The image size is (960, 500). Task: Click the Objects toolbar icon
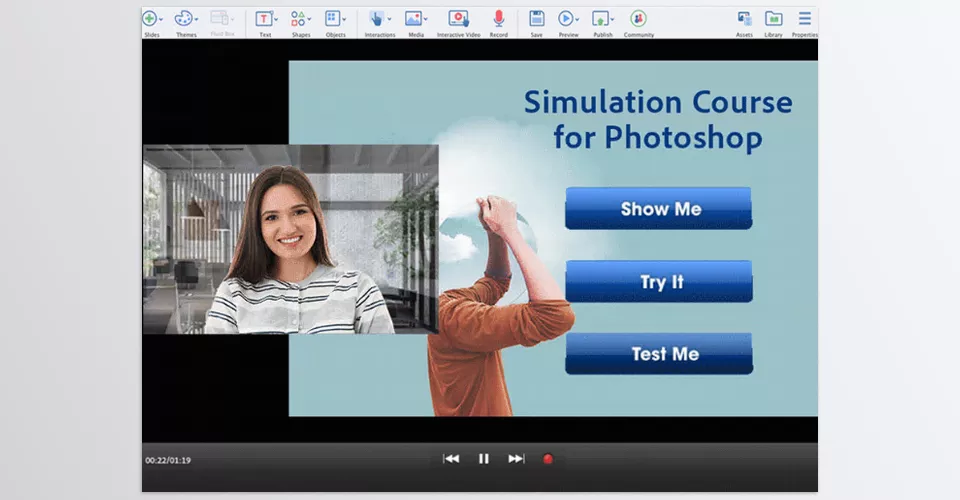click(332, 18)
